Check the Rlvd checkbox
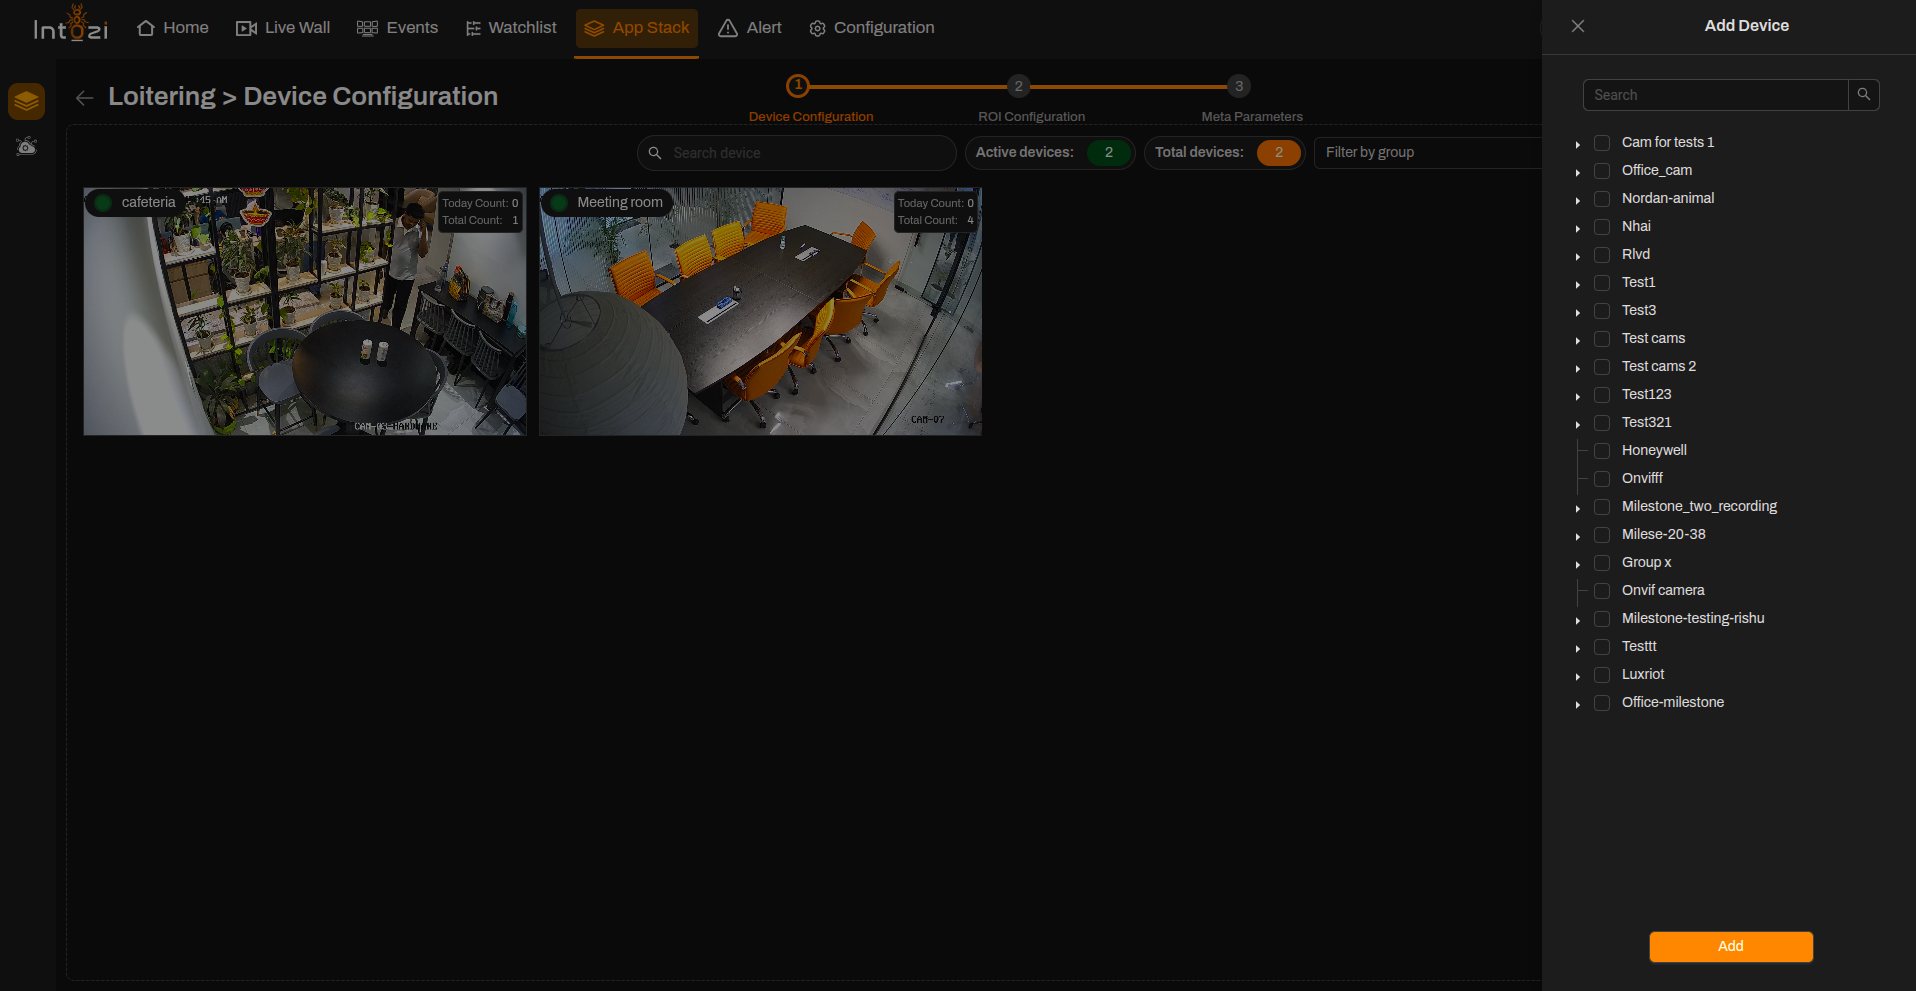Screen dimensions: 1916x991 (1602, 255)
